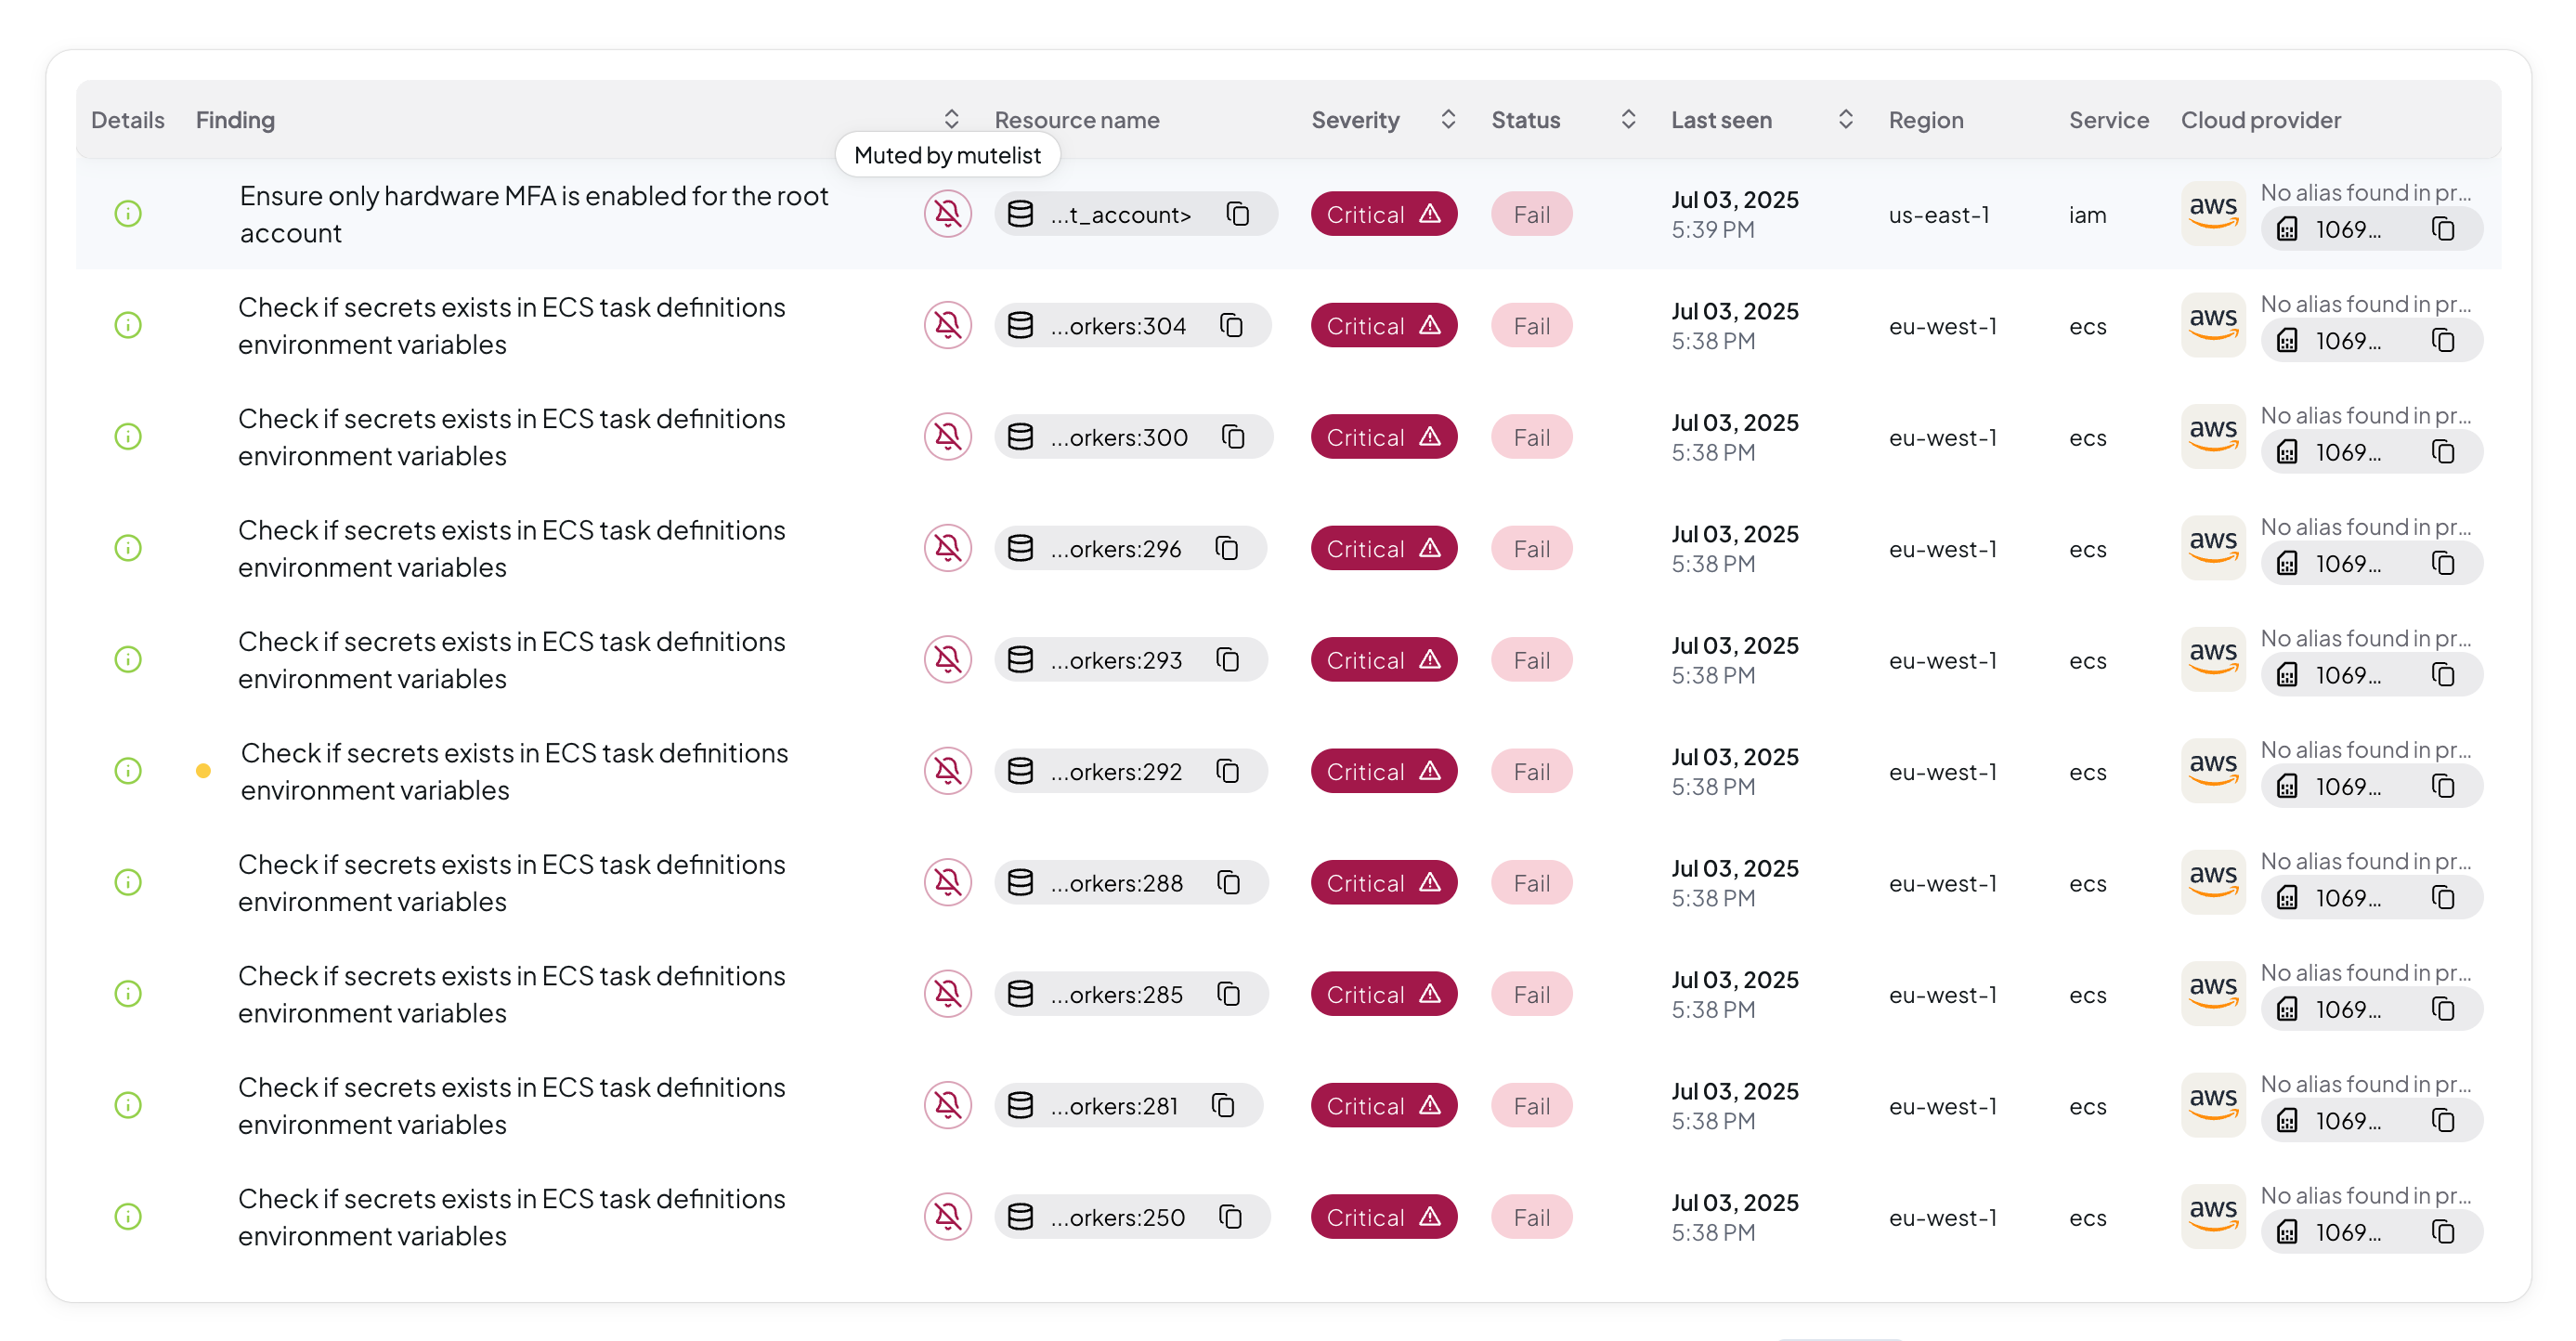This screenshot has height=1341, width=2576.
Task: Copy resource name ...orkers:281
Action: point(1223,1105)
